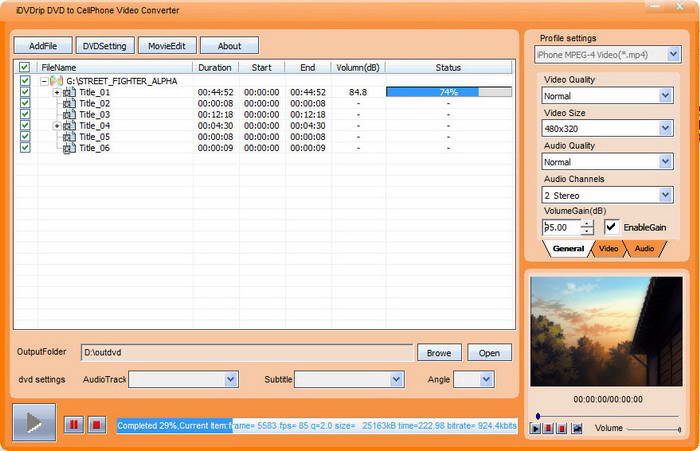The width and height of the screenshot is (700, 451).
Task: Click the film icon beside Title_06
Action: pos(69,148)
